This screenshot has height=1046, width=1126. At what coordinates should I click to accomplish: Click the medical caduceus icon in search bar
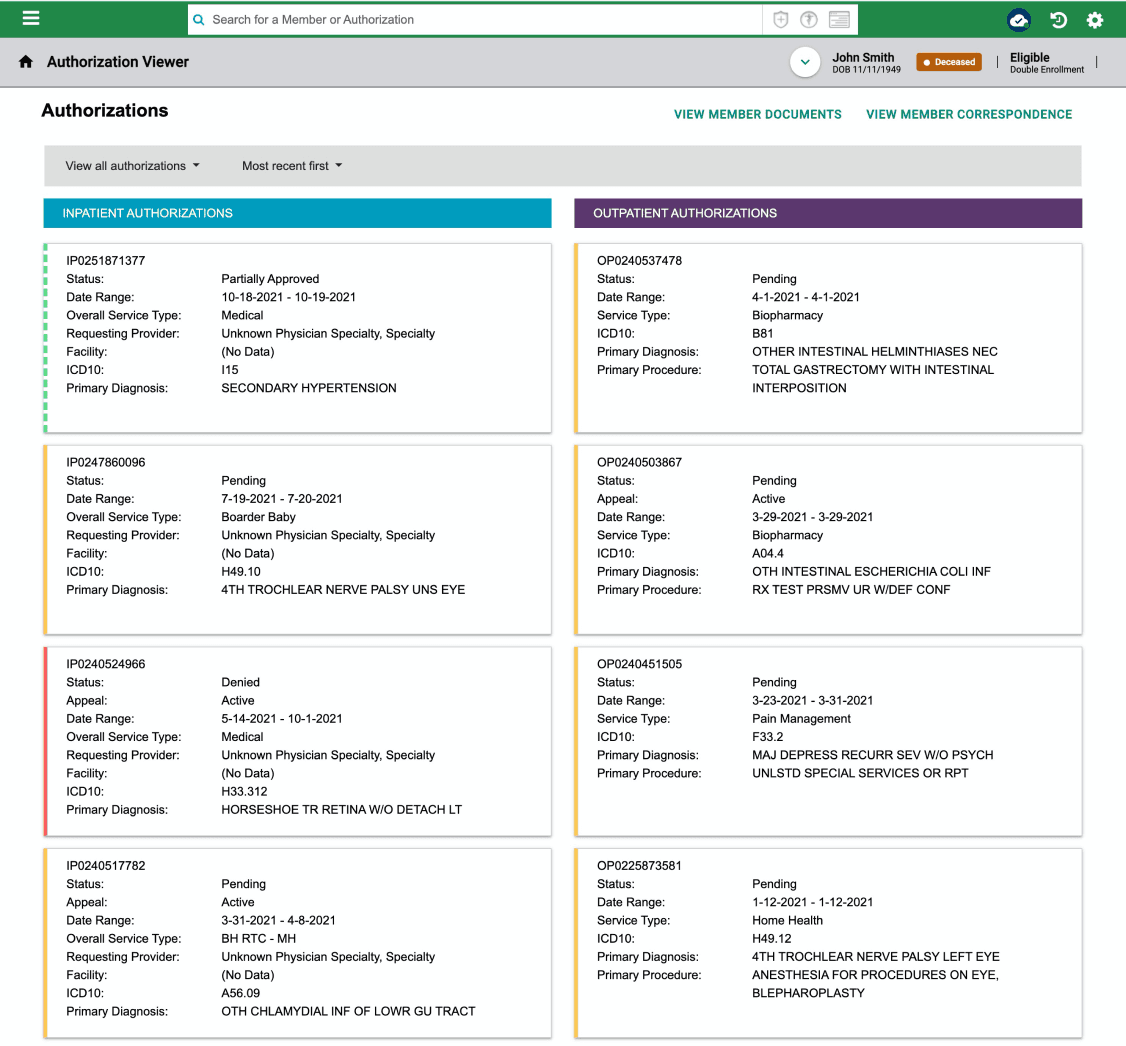coord(809,20)
